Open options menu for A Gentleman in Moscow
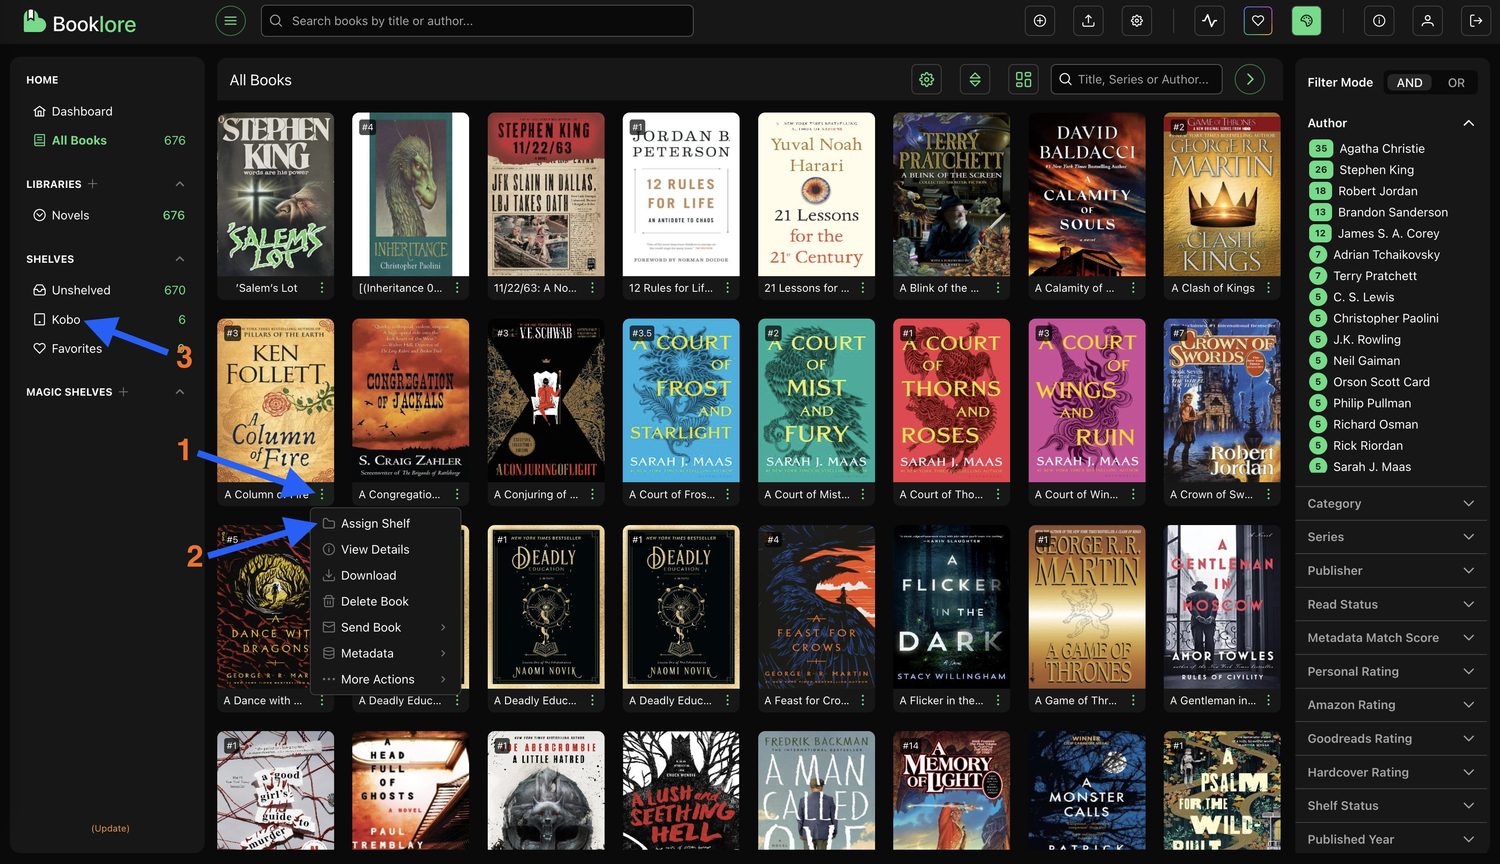This screenshot has height=864, width=1500. pos(1268,700)
